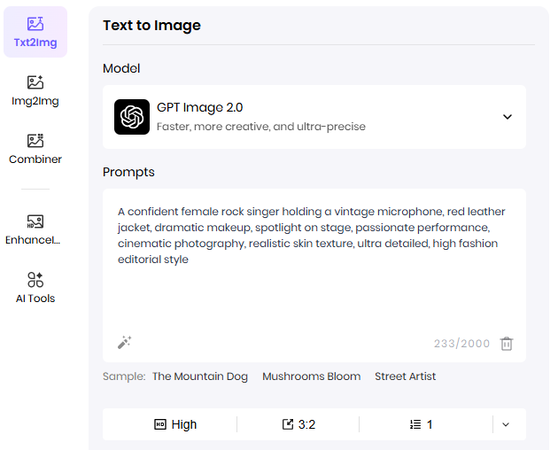Click the magic wand prompt enhancer
The height and width of the screenshot is (450, 558).
[x=125, y=342]
